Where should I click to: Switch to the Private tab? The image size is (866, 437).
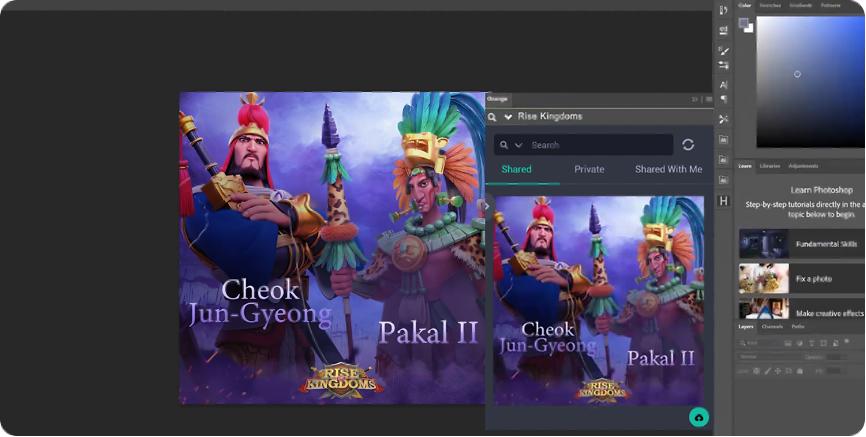tap(589, 169)
